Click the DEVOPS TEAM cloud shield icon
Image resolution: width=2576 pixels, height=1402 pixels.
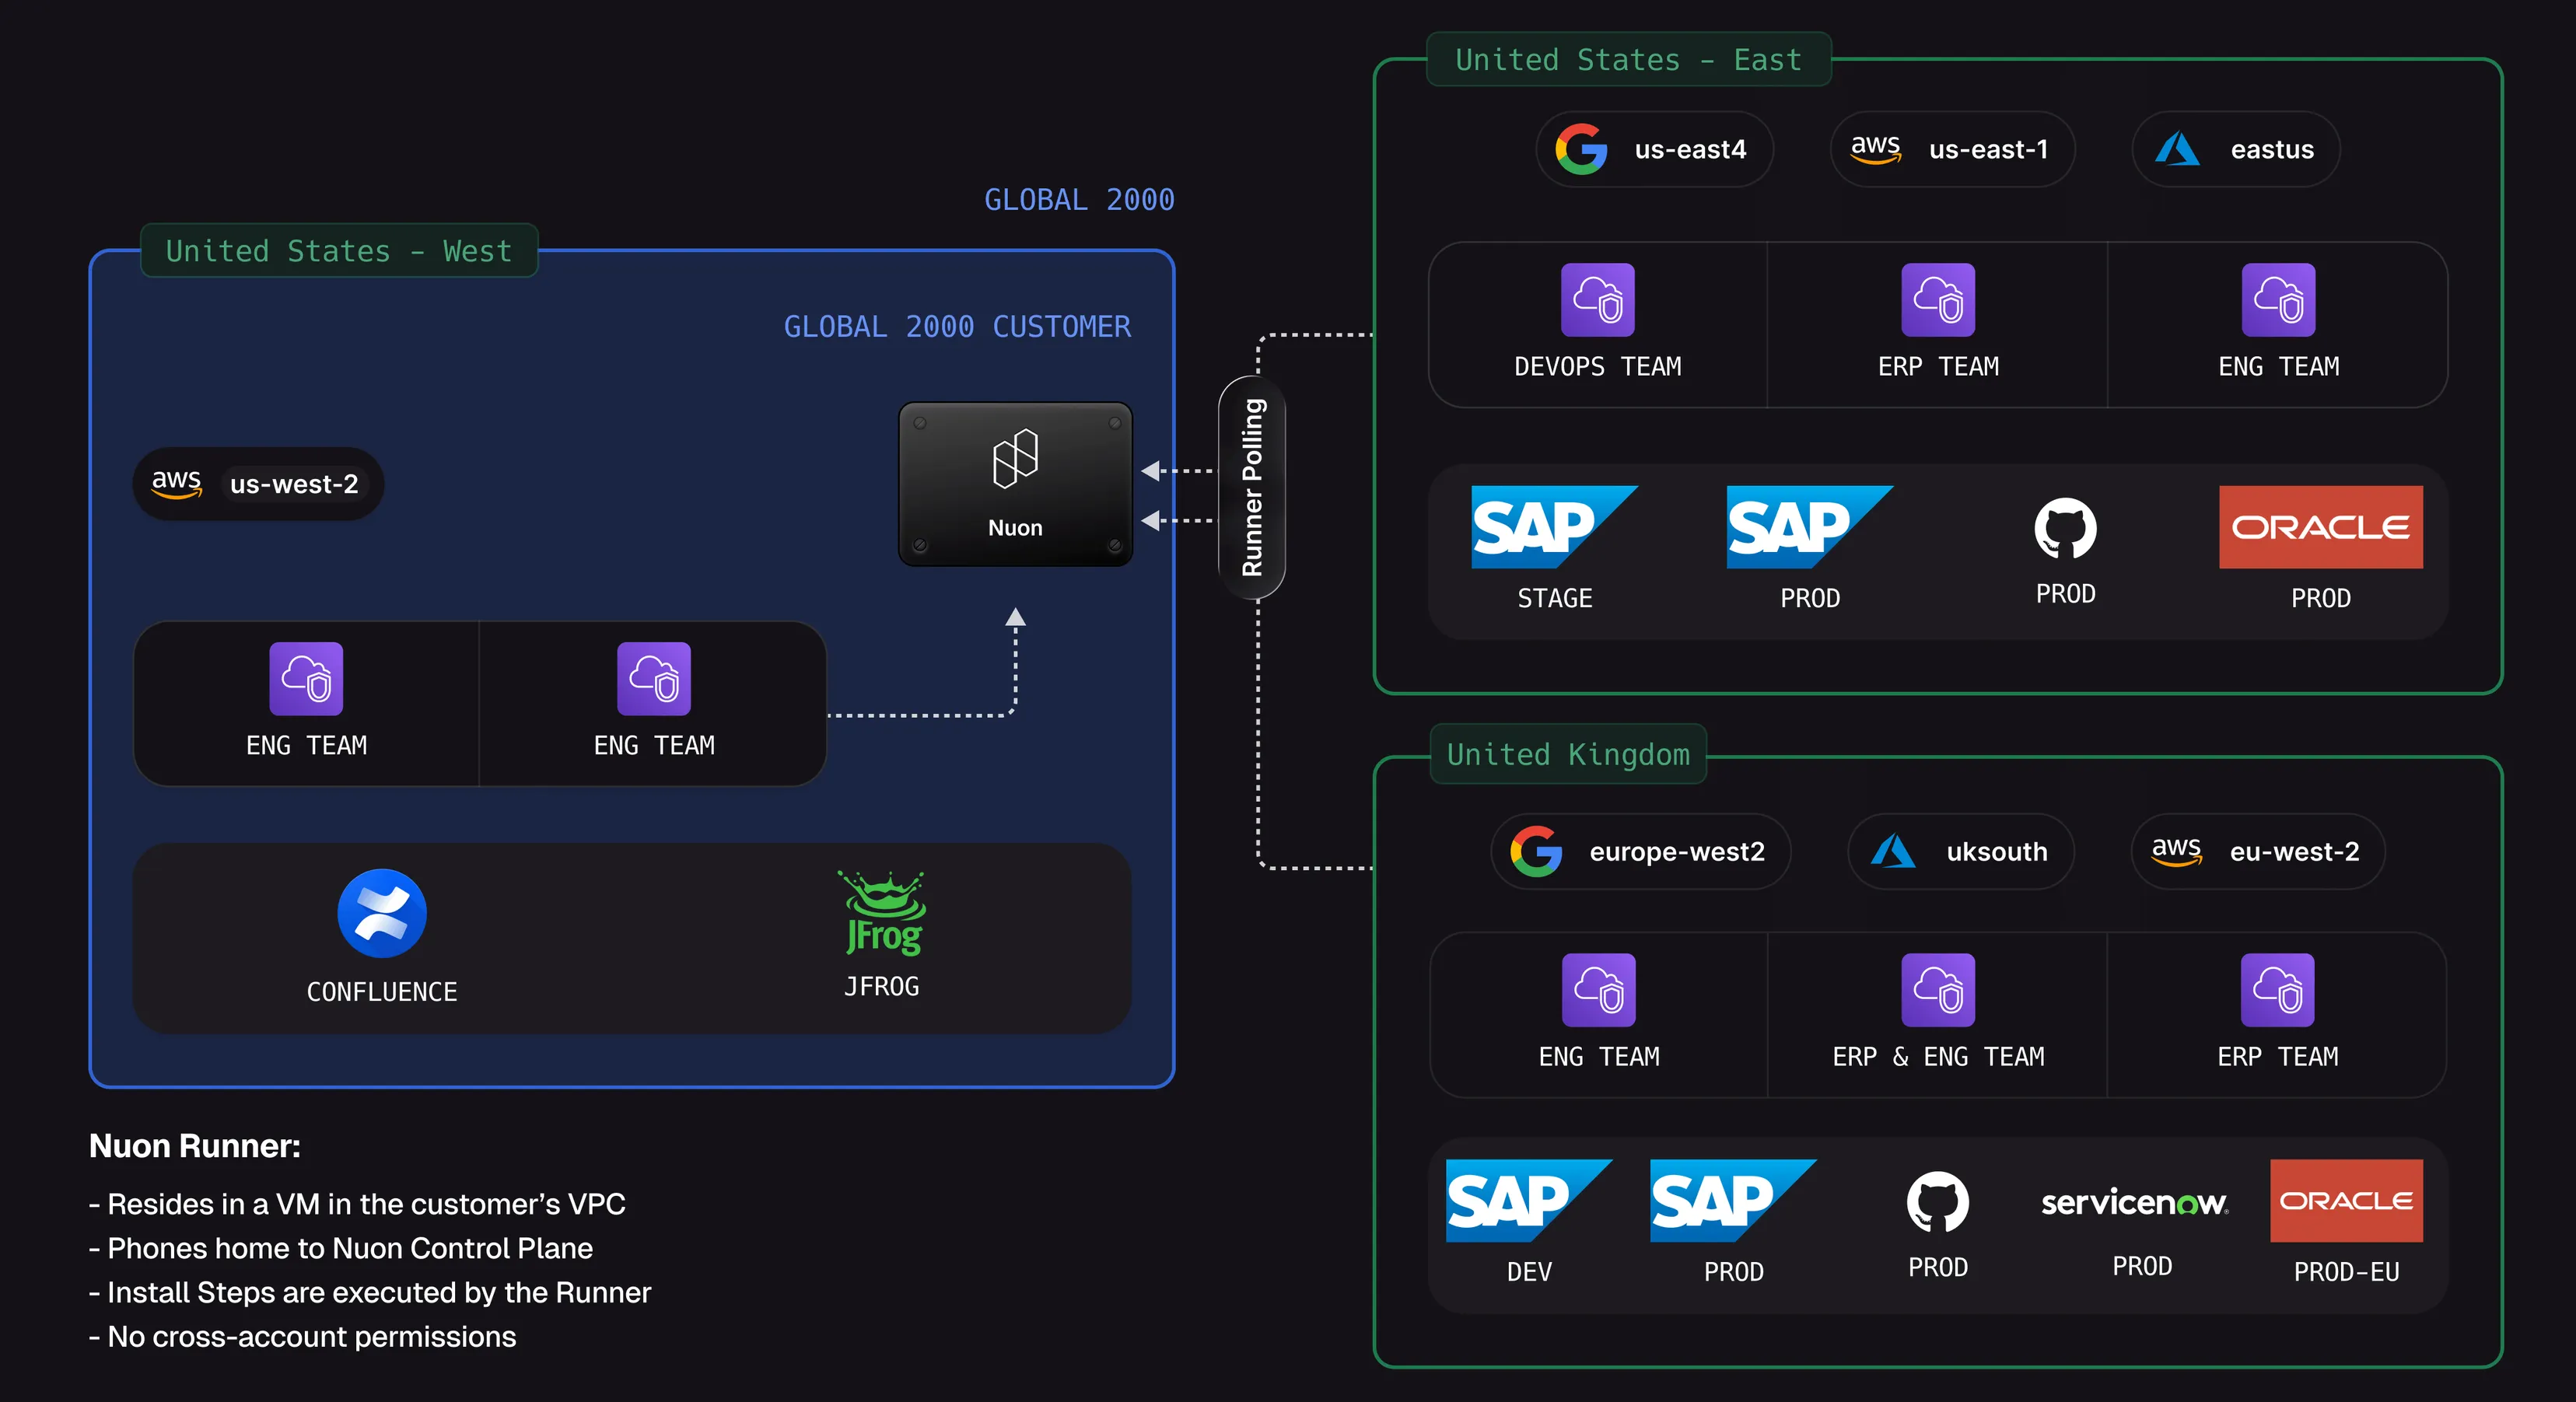click(x=1597, y=300)
